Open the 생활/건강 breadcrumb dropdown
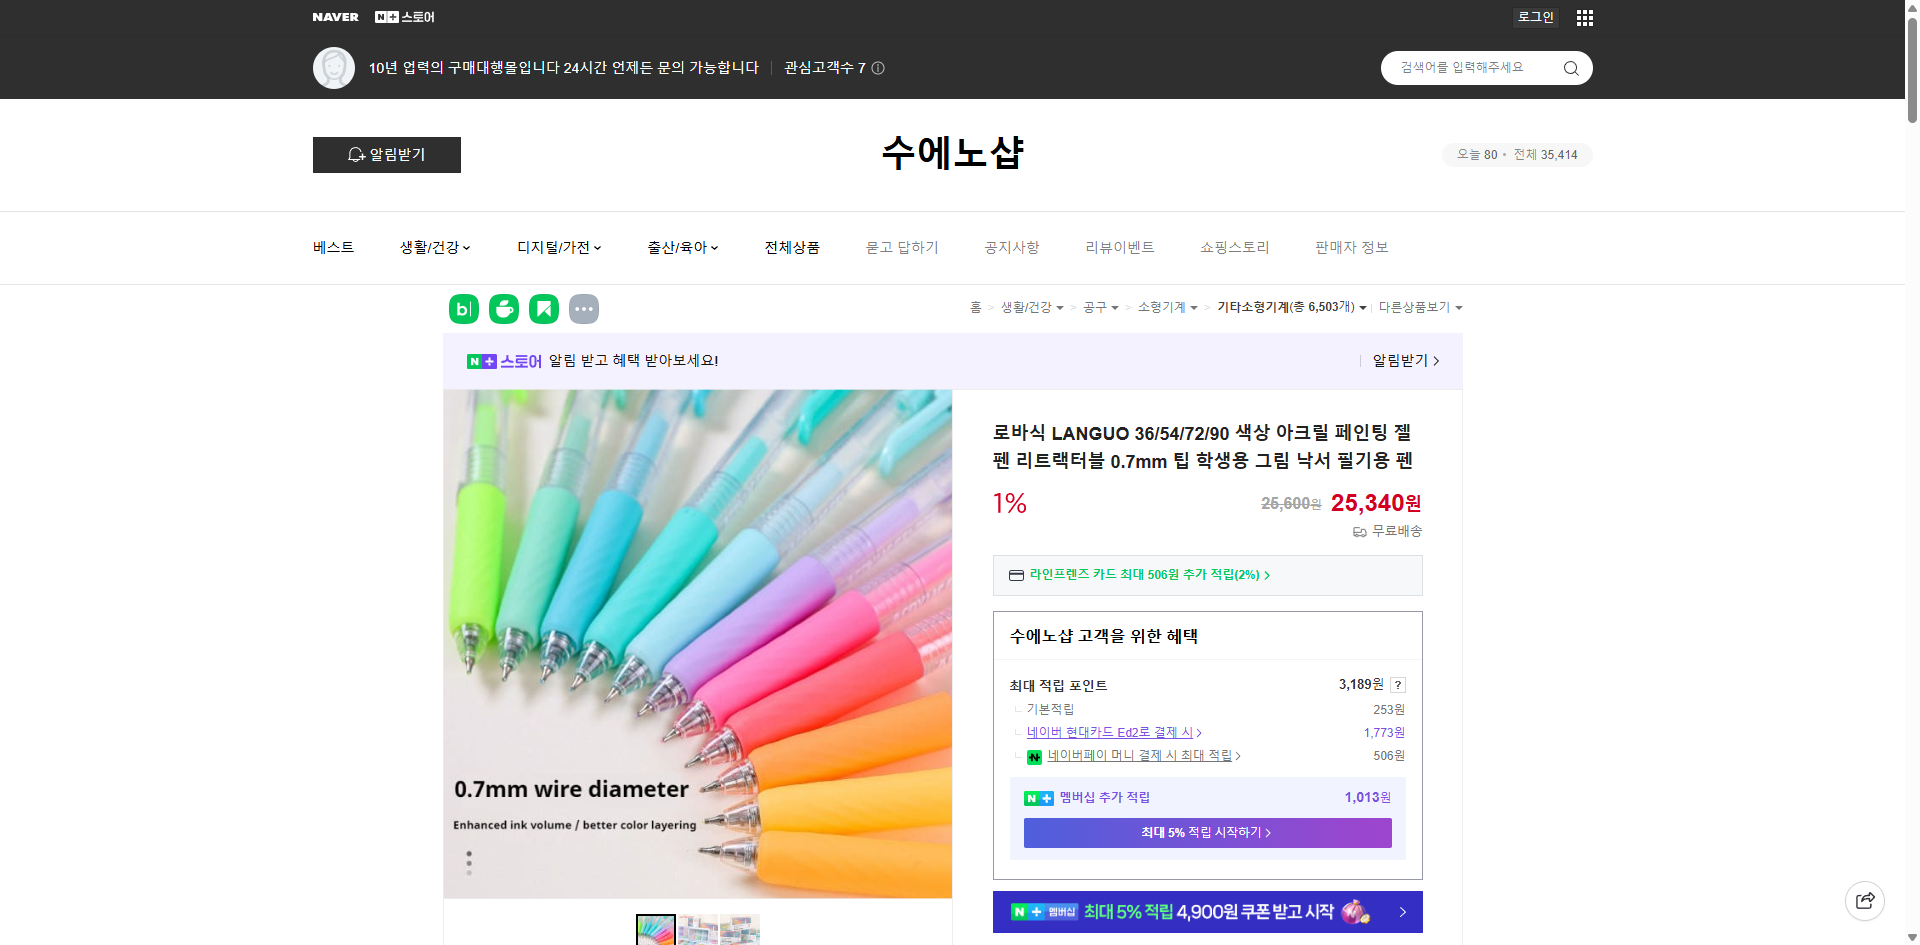The height and width of the screenshot is (945, 1920). (1030, 307)
